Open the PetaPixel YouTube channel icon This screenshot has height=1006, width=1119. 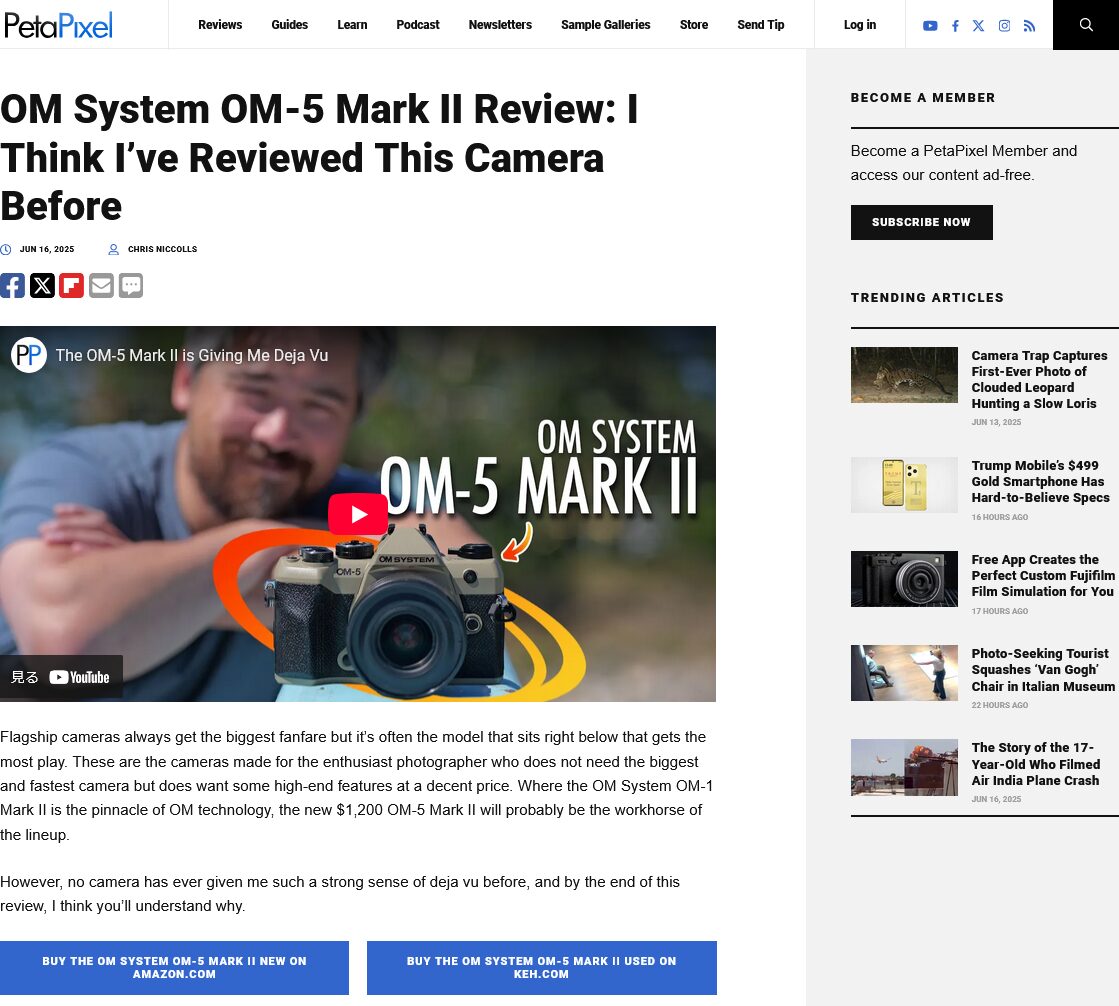tap(930, 26)
